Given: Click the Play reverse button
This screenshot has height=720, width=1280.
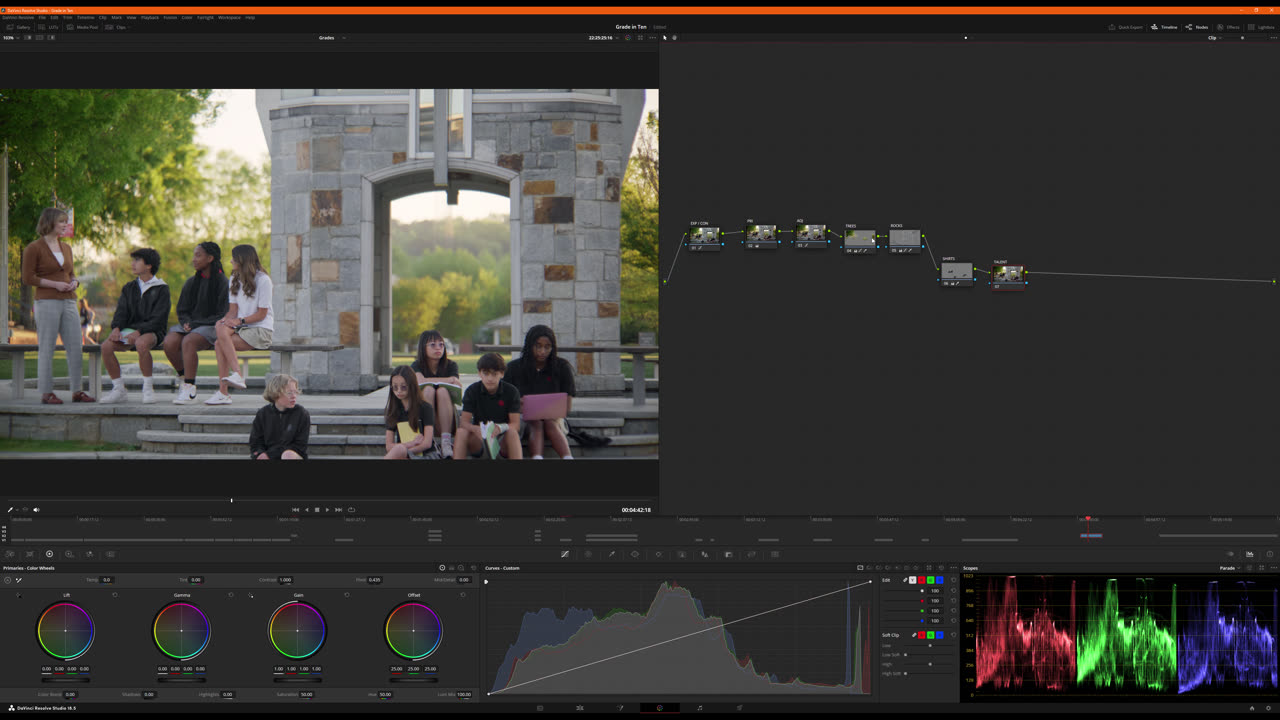Looking at the screenshot, I should [x=306, y=510].
